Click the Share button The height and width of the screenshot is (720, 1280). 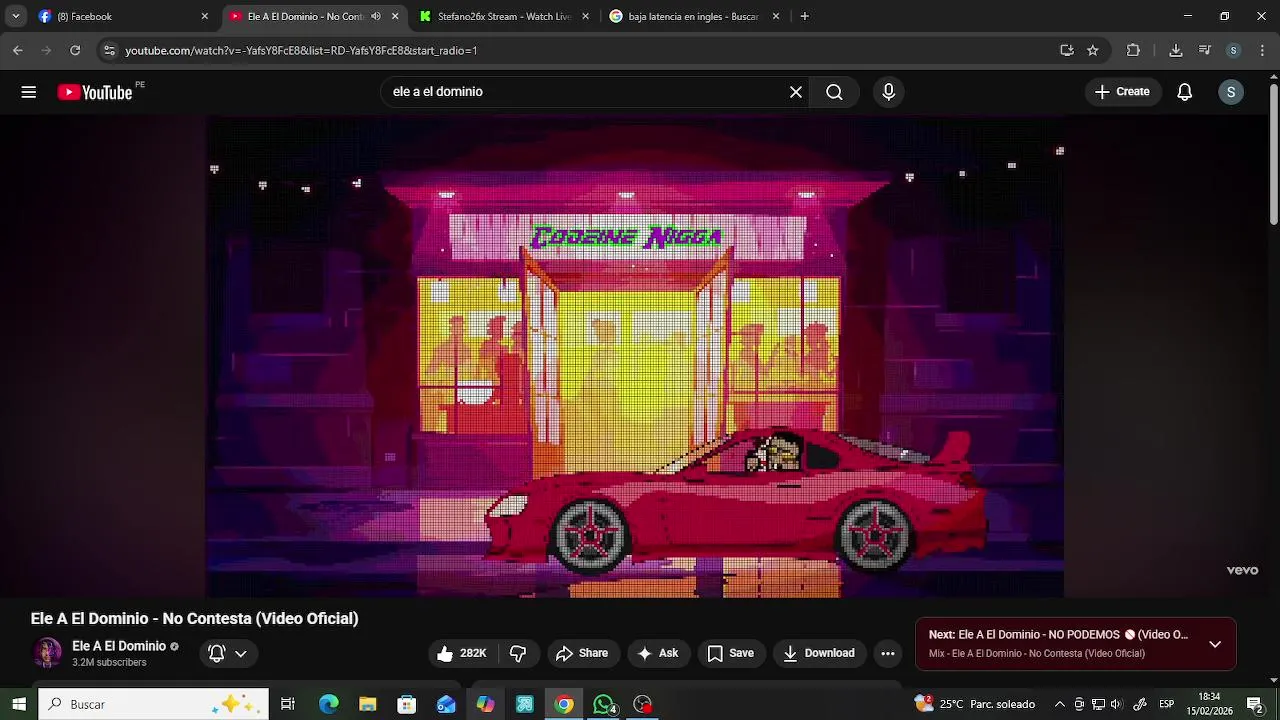pos(582,653)
